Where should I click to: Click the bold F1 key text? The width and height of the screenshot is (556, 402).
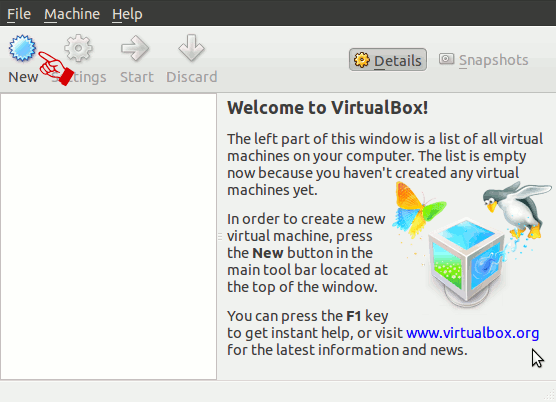pyautogui.click(x=354, y=316)
